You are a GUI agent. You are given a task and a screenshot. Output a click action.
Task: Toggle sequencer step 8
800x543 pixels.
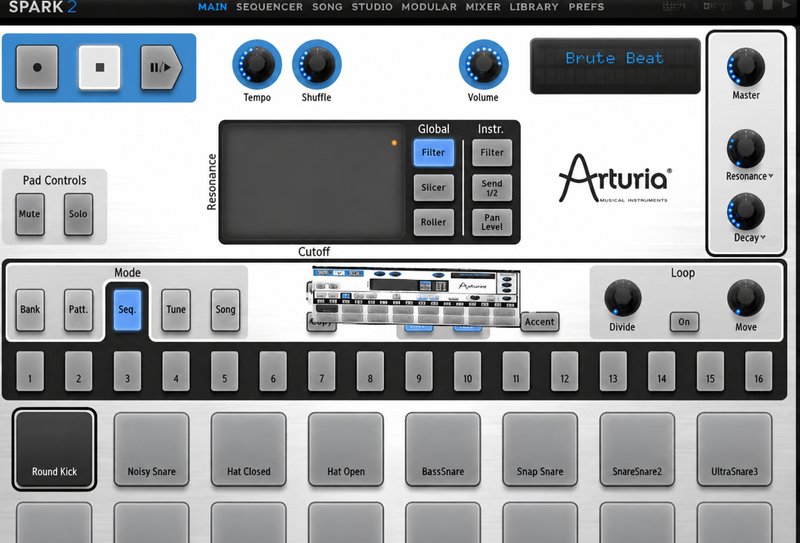coord(370,371)
